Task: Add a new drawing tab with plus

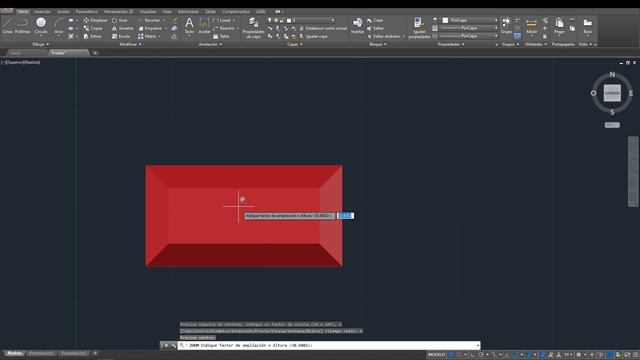Action: 95,53
